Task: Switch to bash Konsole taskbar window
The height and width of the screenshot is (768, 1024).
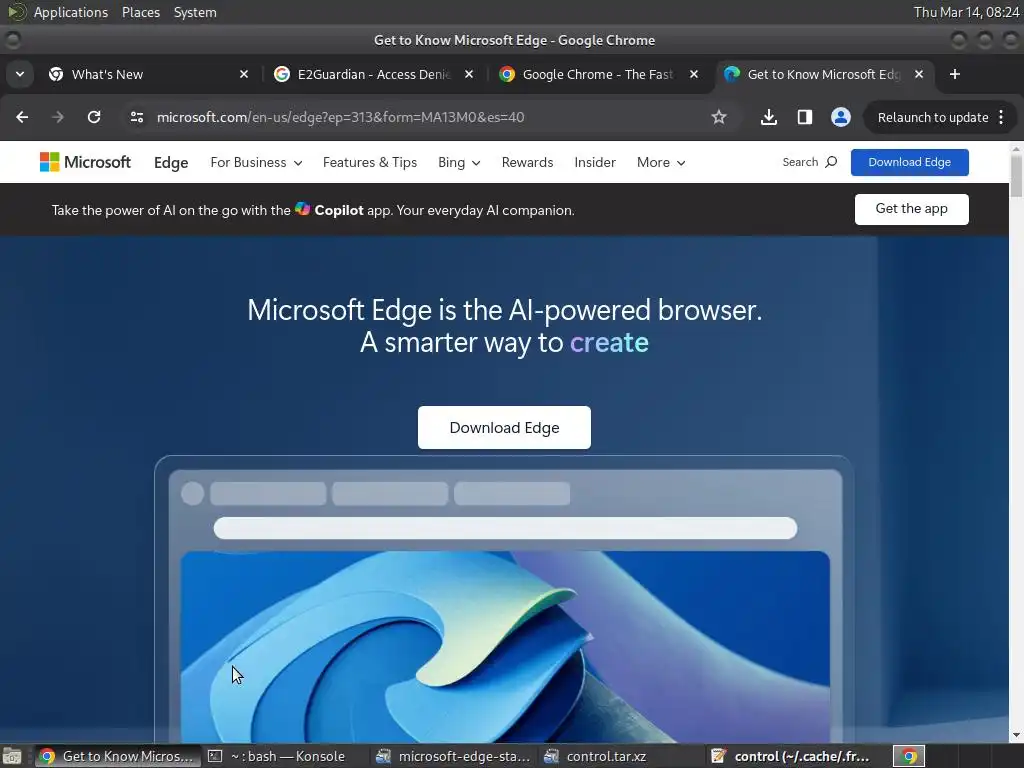Action: coord(287,756)
